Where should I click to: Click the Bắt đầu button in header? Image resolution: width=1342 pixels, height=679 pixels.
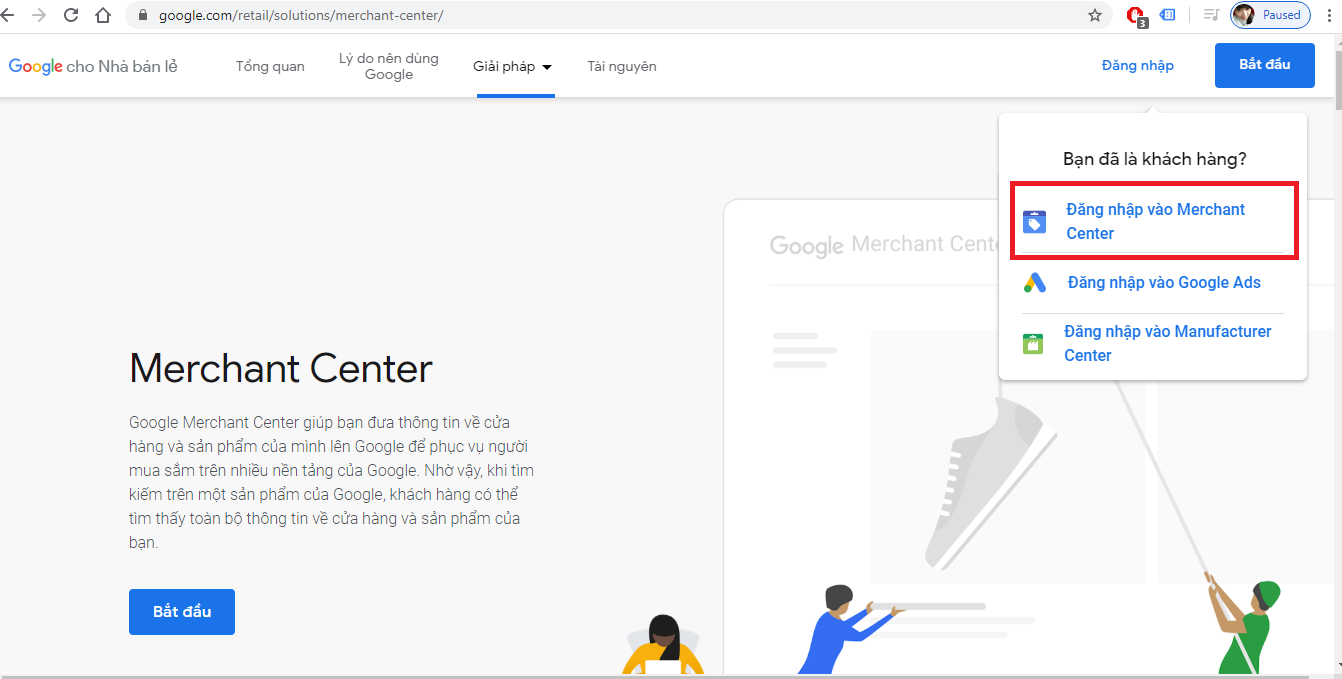point(1265,65)
